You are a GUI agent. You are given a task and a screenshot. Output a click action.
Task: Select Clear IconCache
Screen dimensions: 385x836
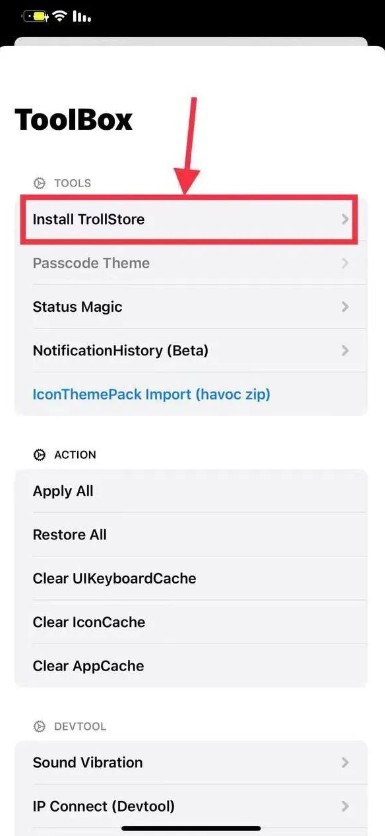coord(190,622)
